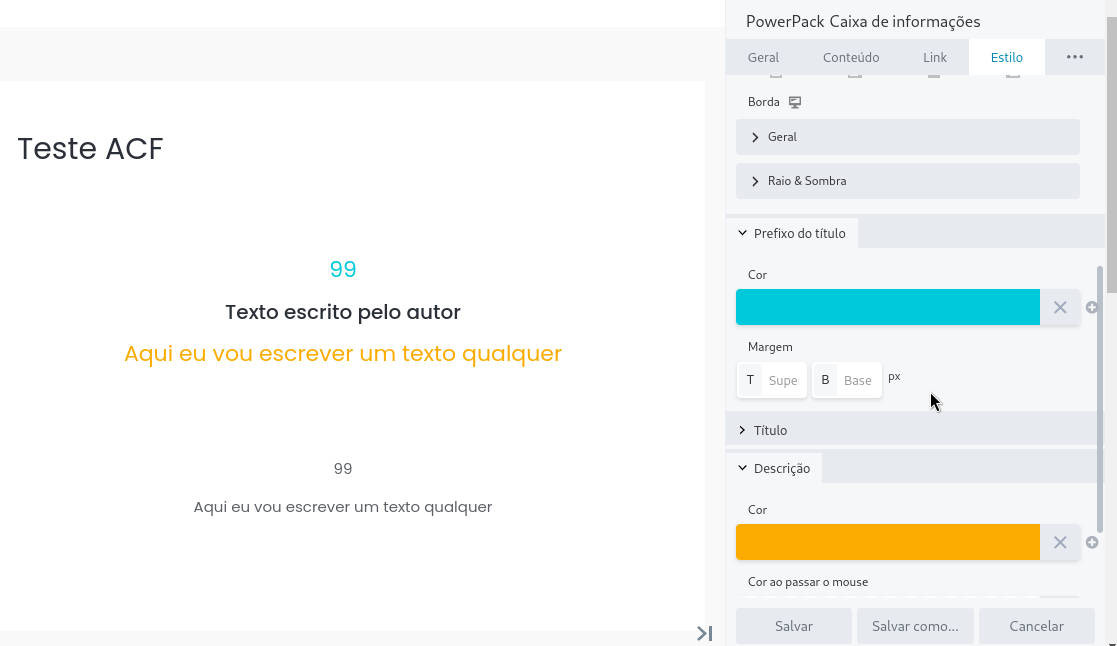This screenshot has height=646, width=1117.
Task: Switch to the Geral tab
Action: (763, 57)
